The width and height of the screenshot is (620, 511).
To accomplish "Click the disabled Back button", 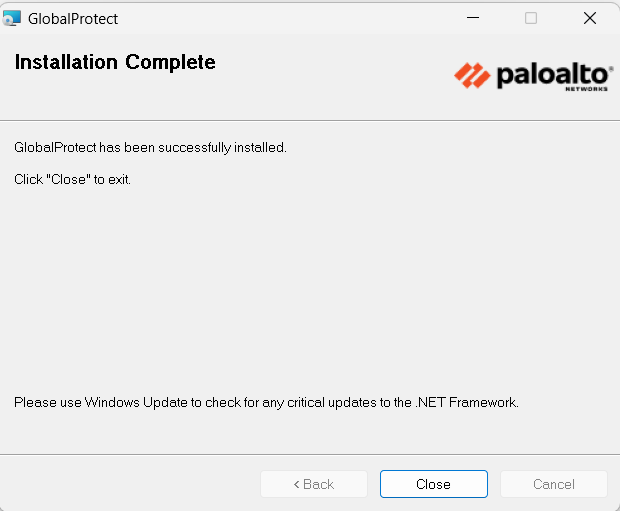I will pyautogui.click(x=314, y=484).
